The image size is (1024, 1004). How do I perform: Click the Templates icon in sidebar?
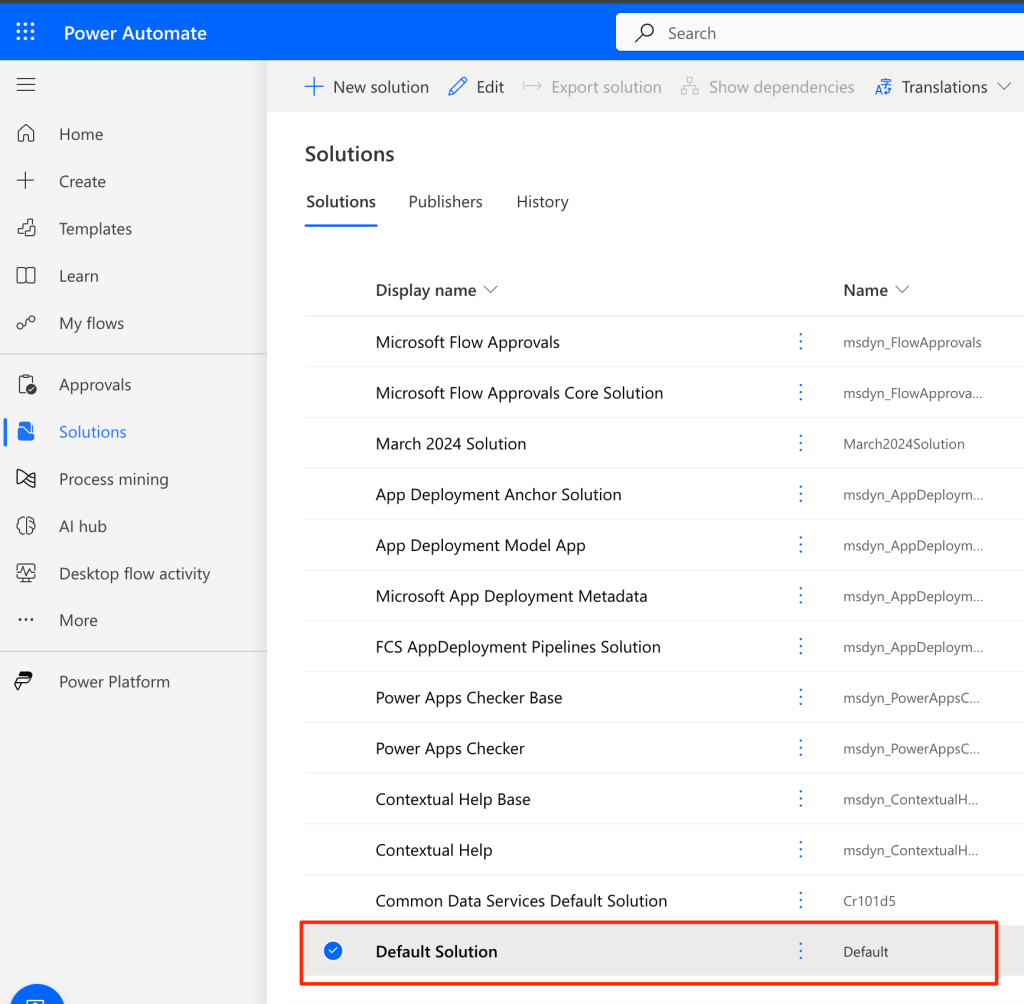click(26, 229)
